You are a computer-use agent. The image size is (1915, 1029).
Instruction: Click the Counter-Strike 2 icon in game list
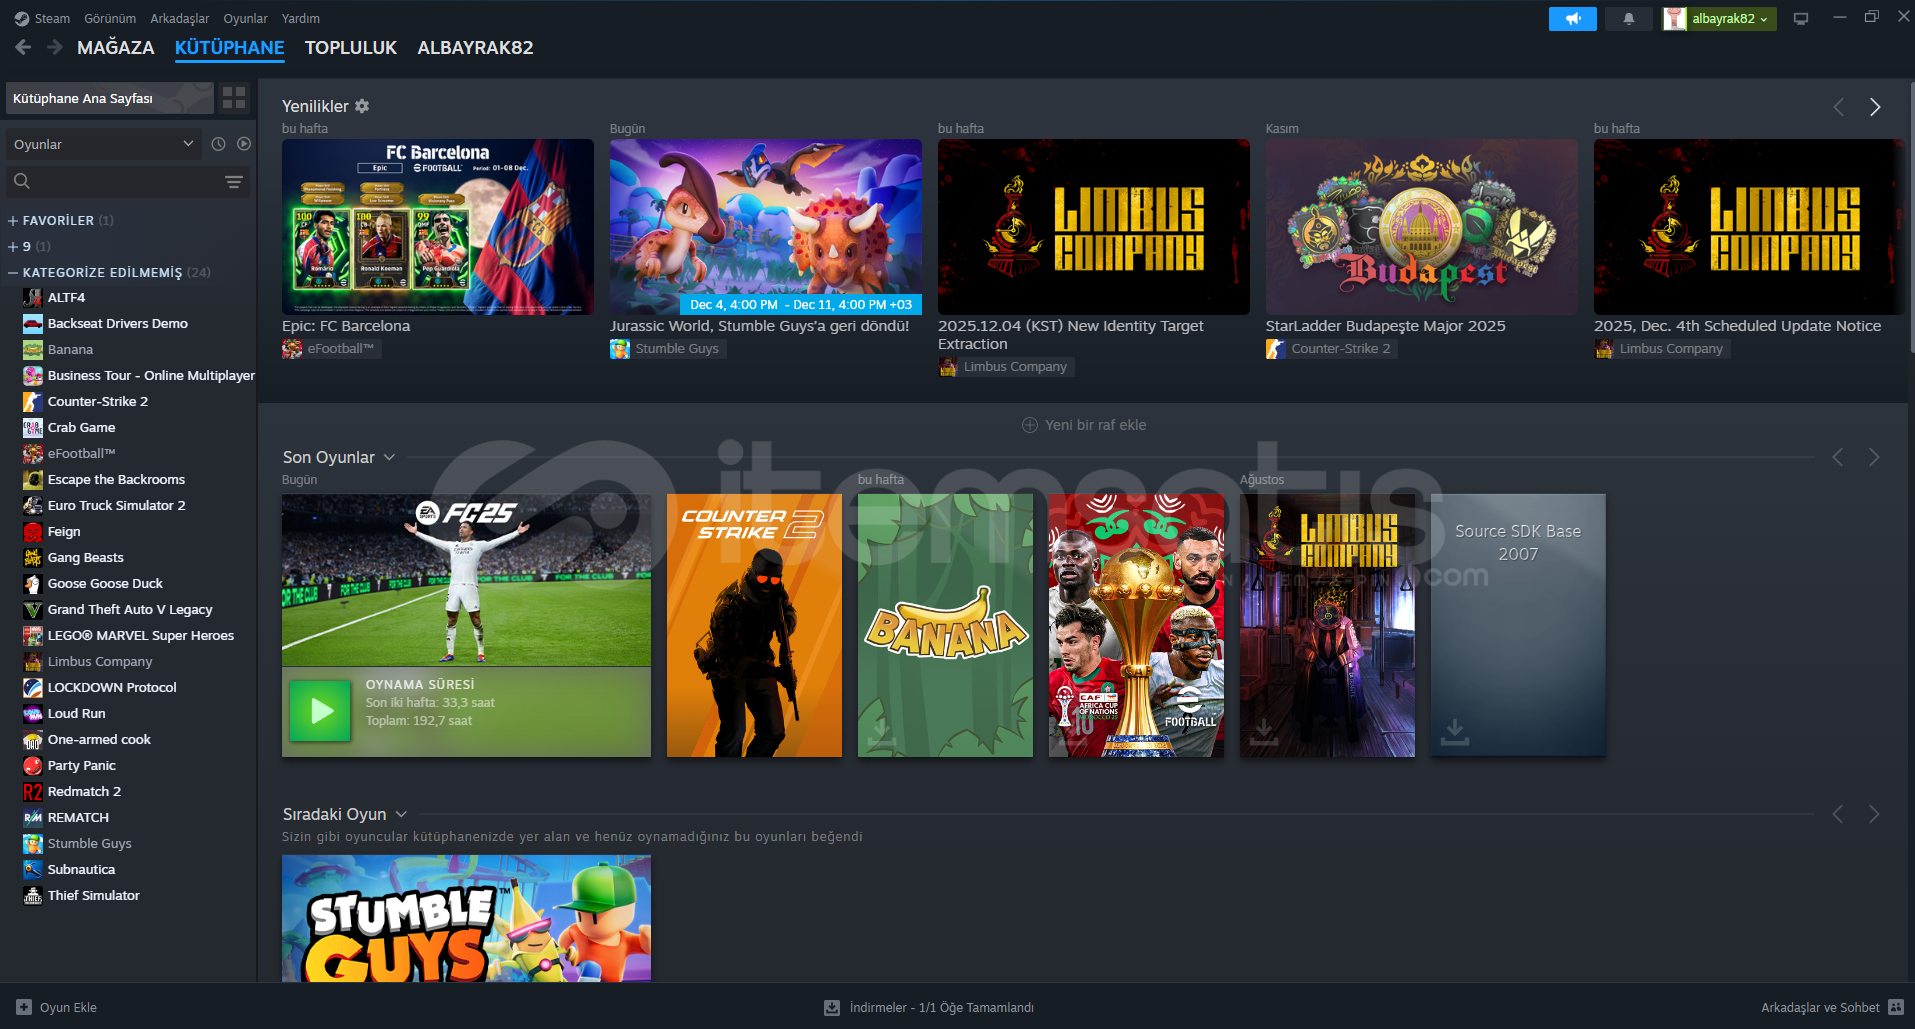click(33, 402)
